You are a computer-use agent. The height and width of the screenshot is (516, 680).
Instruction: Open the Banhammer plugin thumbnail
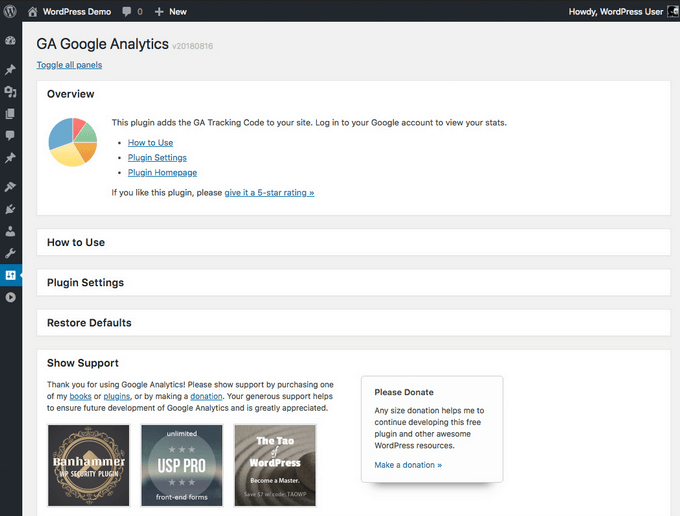[89, 466]
